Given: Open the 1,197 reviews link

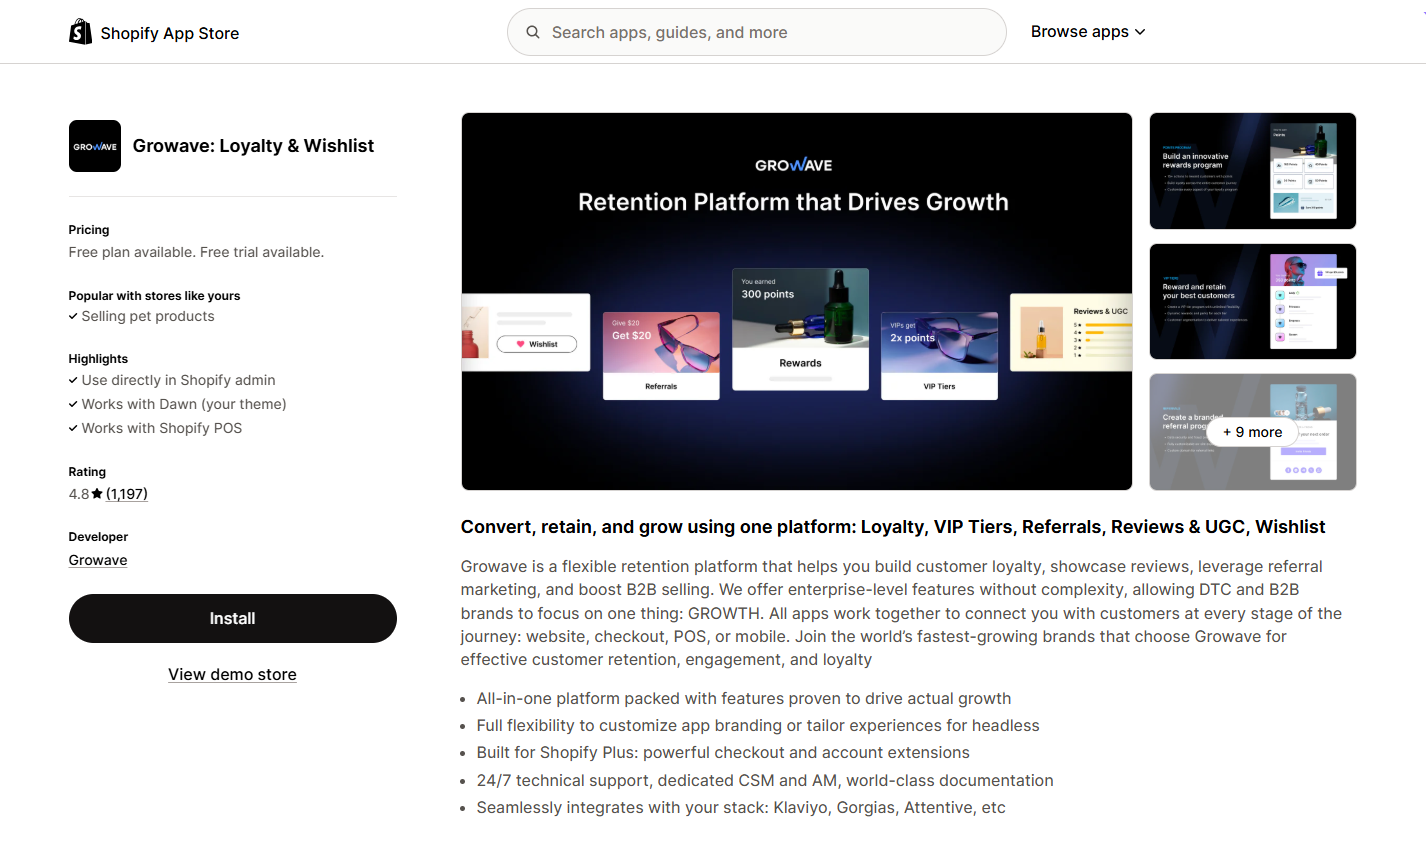Looking at the screenshot, I should (x=127, y=494).
